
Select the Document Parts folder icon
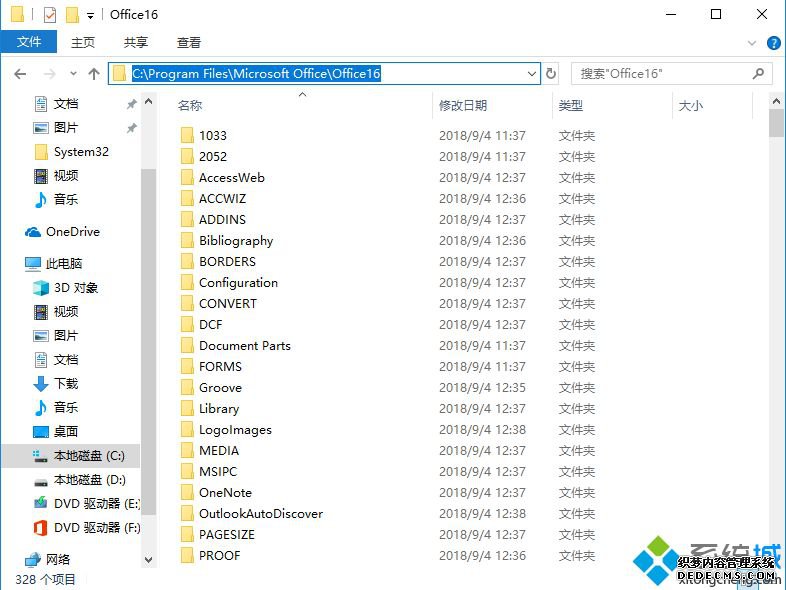pos(187,346)
